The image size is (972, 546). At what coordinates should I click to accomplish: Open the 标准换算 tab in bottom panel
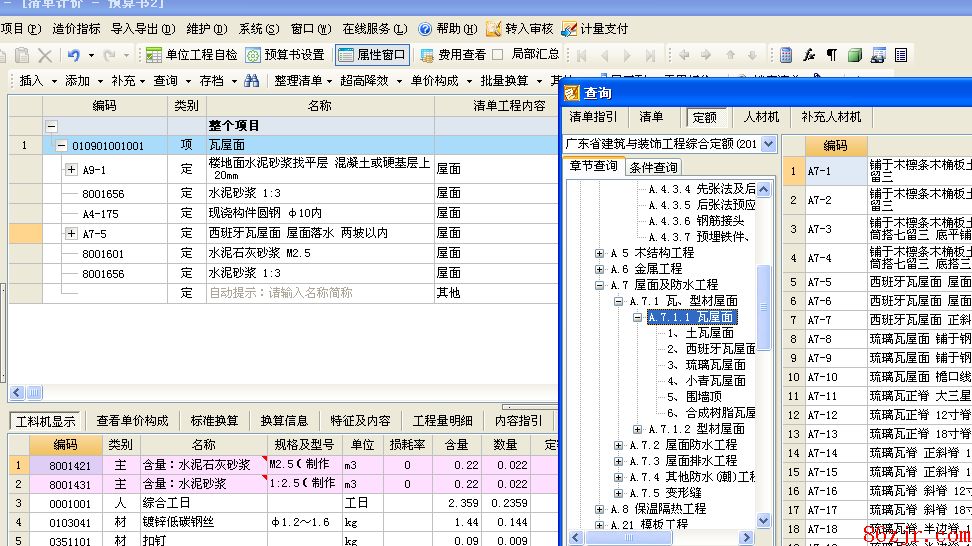coord(214,421)
